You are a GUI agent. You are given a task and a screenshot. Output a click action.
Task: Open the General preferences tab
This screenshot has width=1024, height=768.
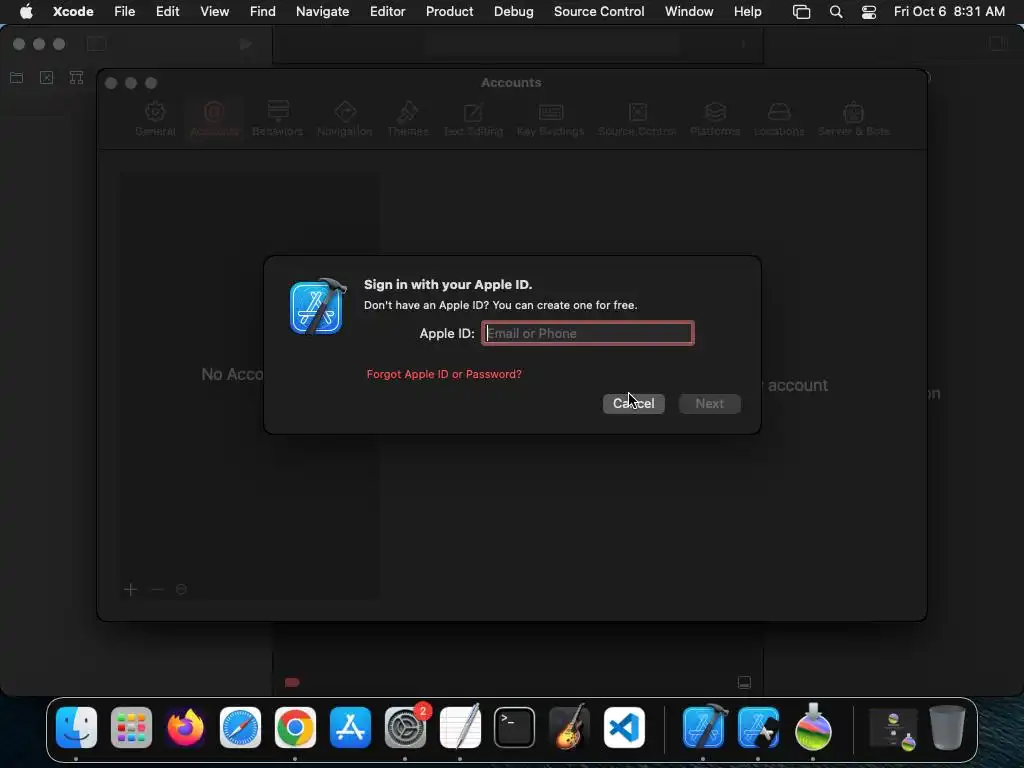(x=155, y=119)
